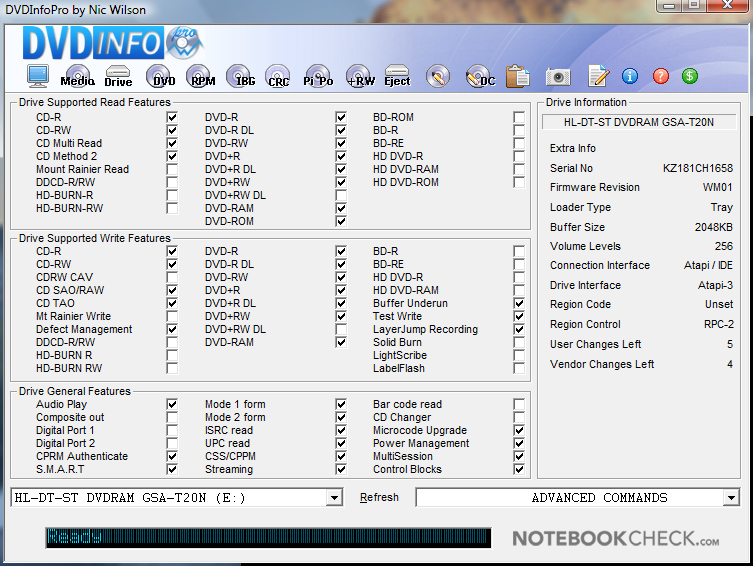Open the drive selection dropdown arrow
This screenshot has width=753, height=566.
tap(334, 498)
